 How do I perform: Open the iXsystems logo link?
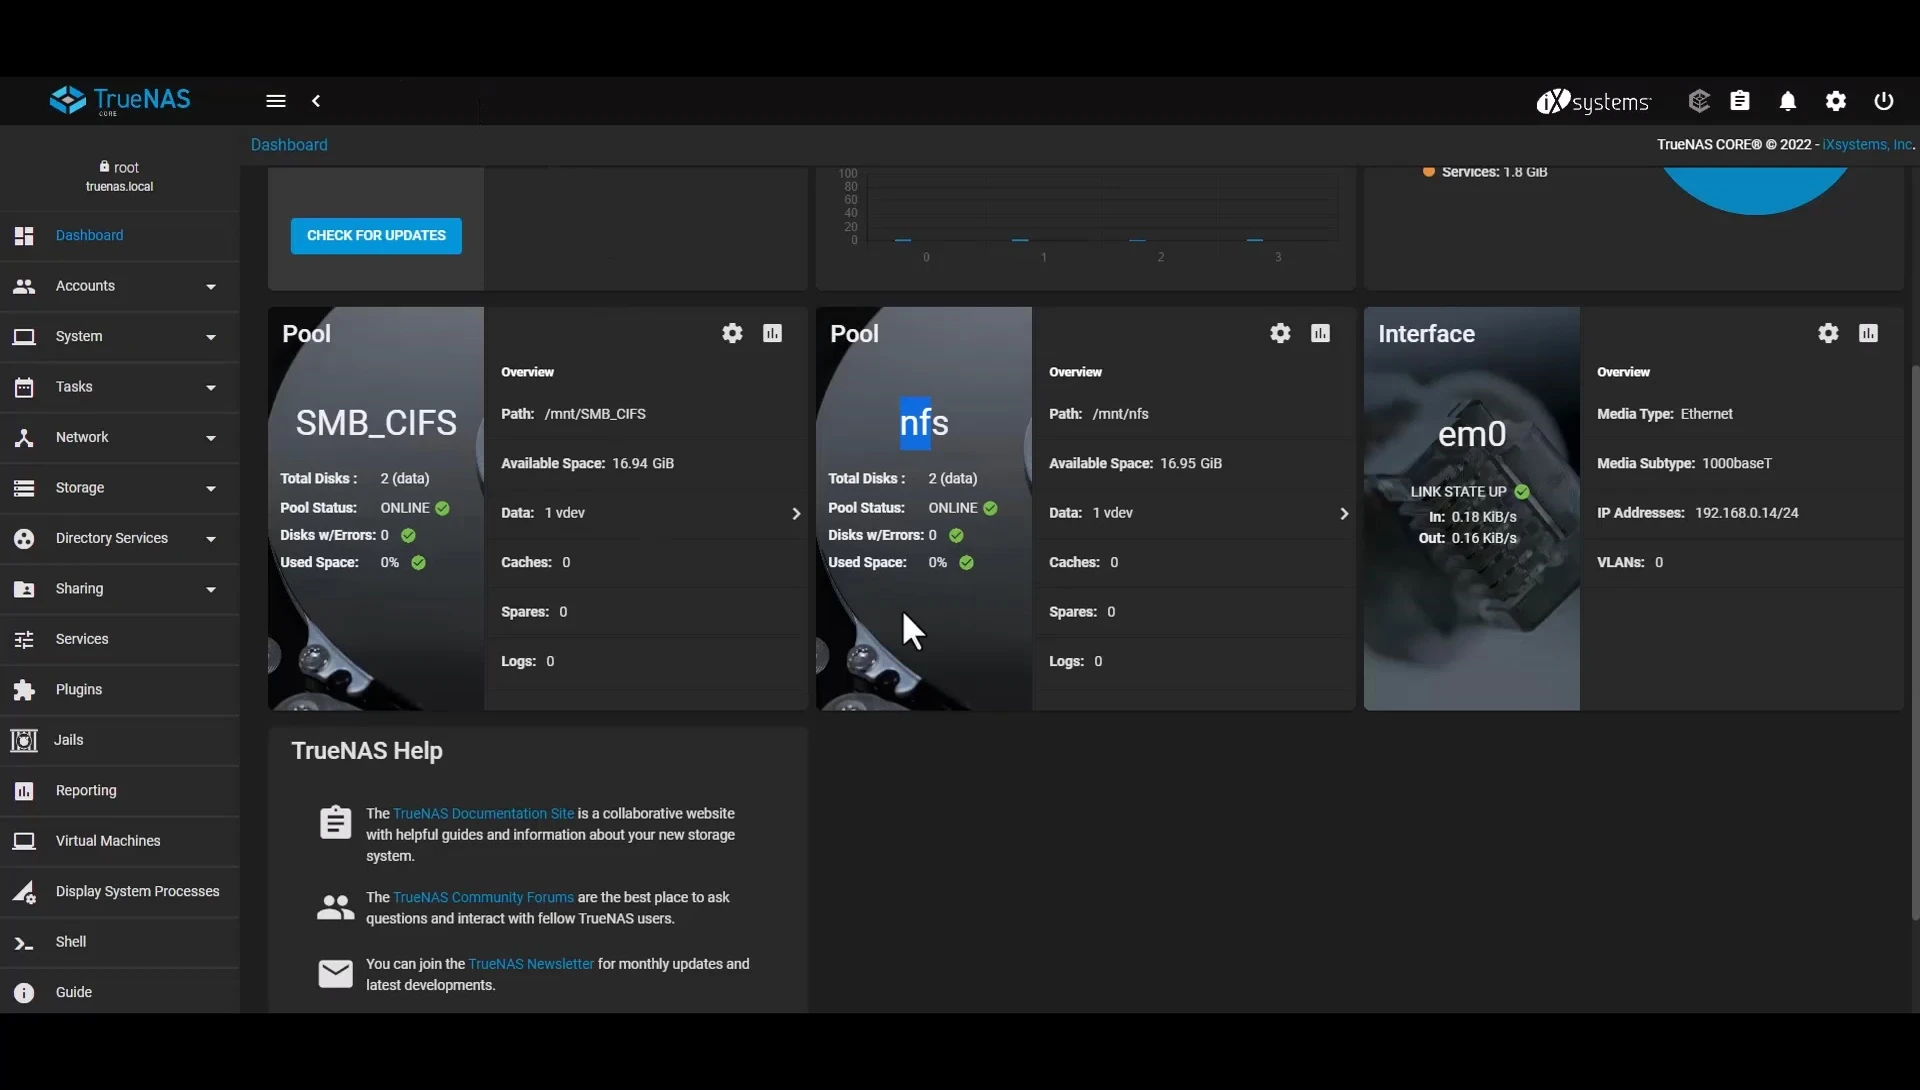[x=1593, y=101]
